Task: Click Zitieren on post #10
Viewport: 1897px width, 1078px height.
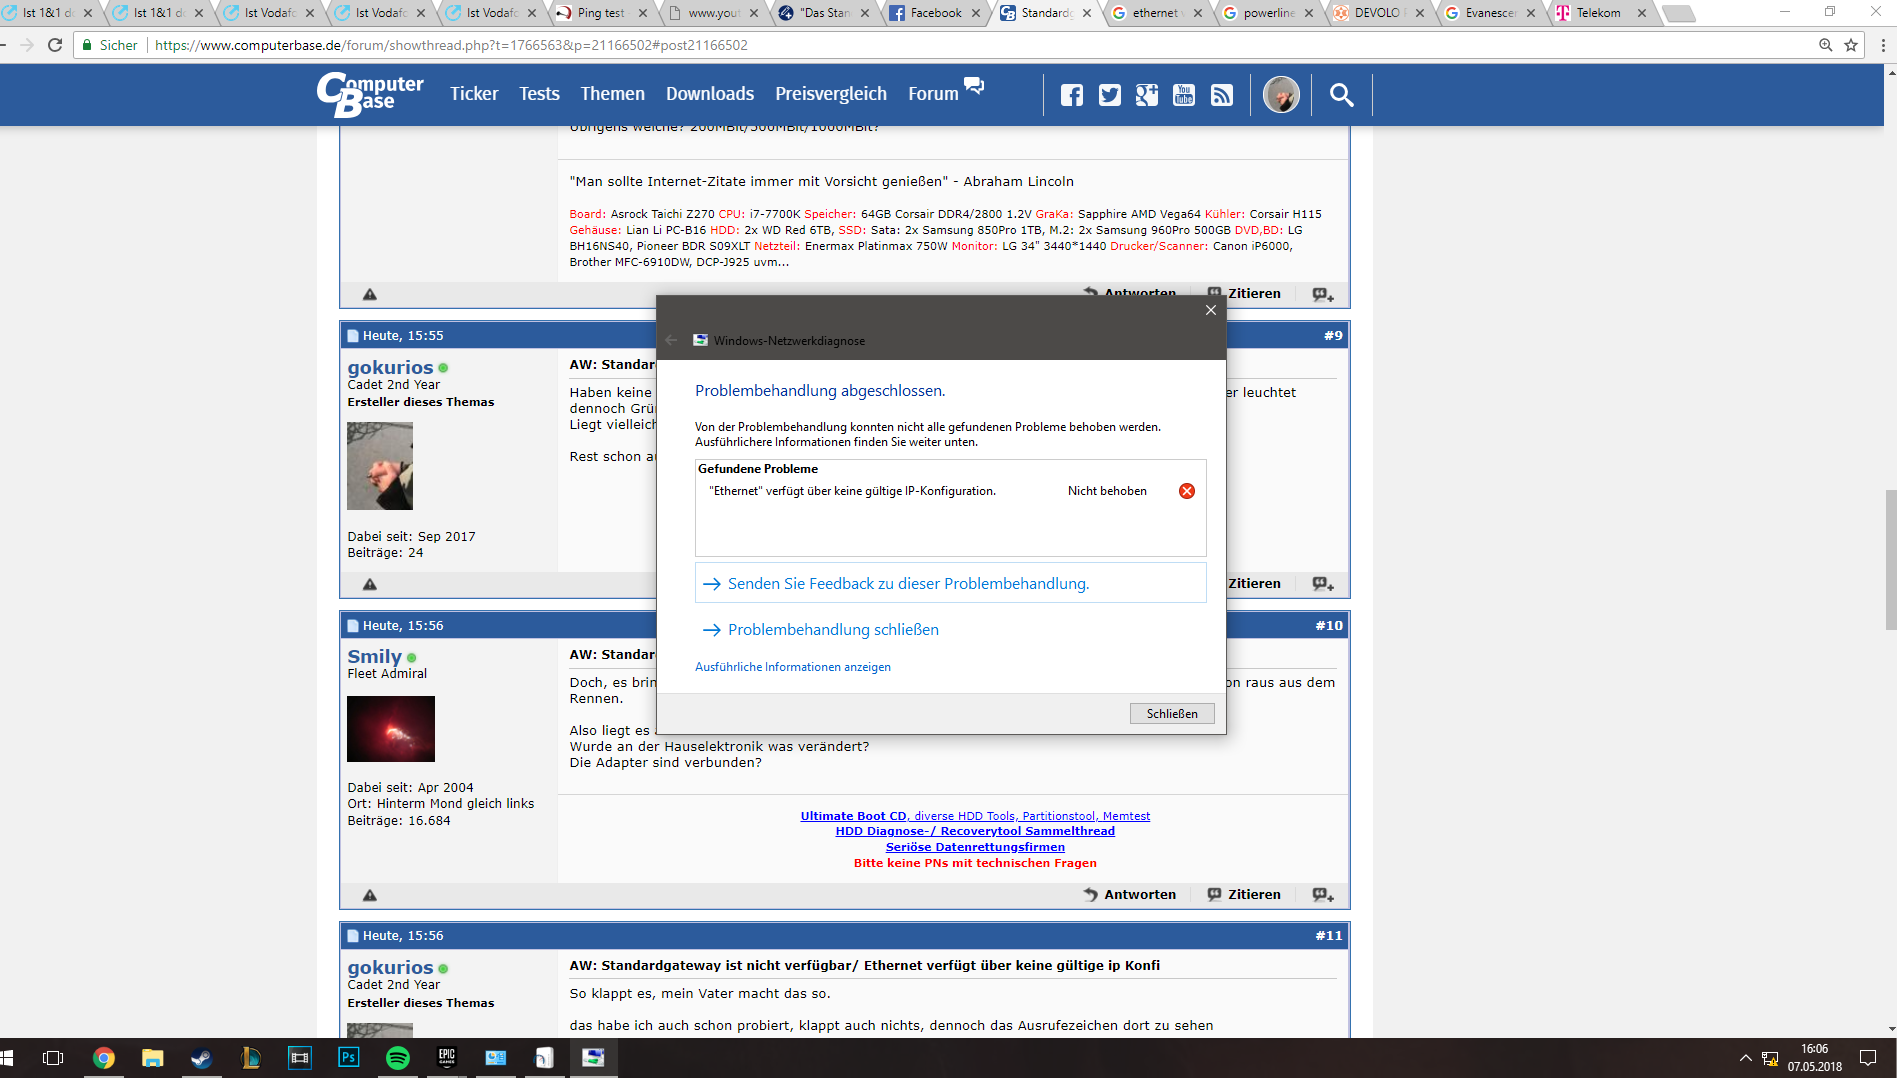Action: coord(1244,895)
